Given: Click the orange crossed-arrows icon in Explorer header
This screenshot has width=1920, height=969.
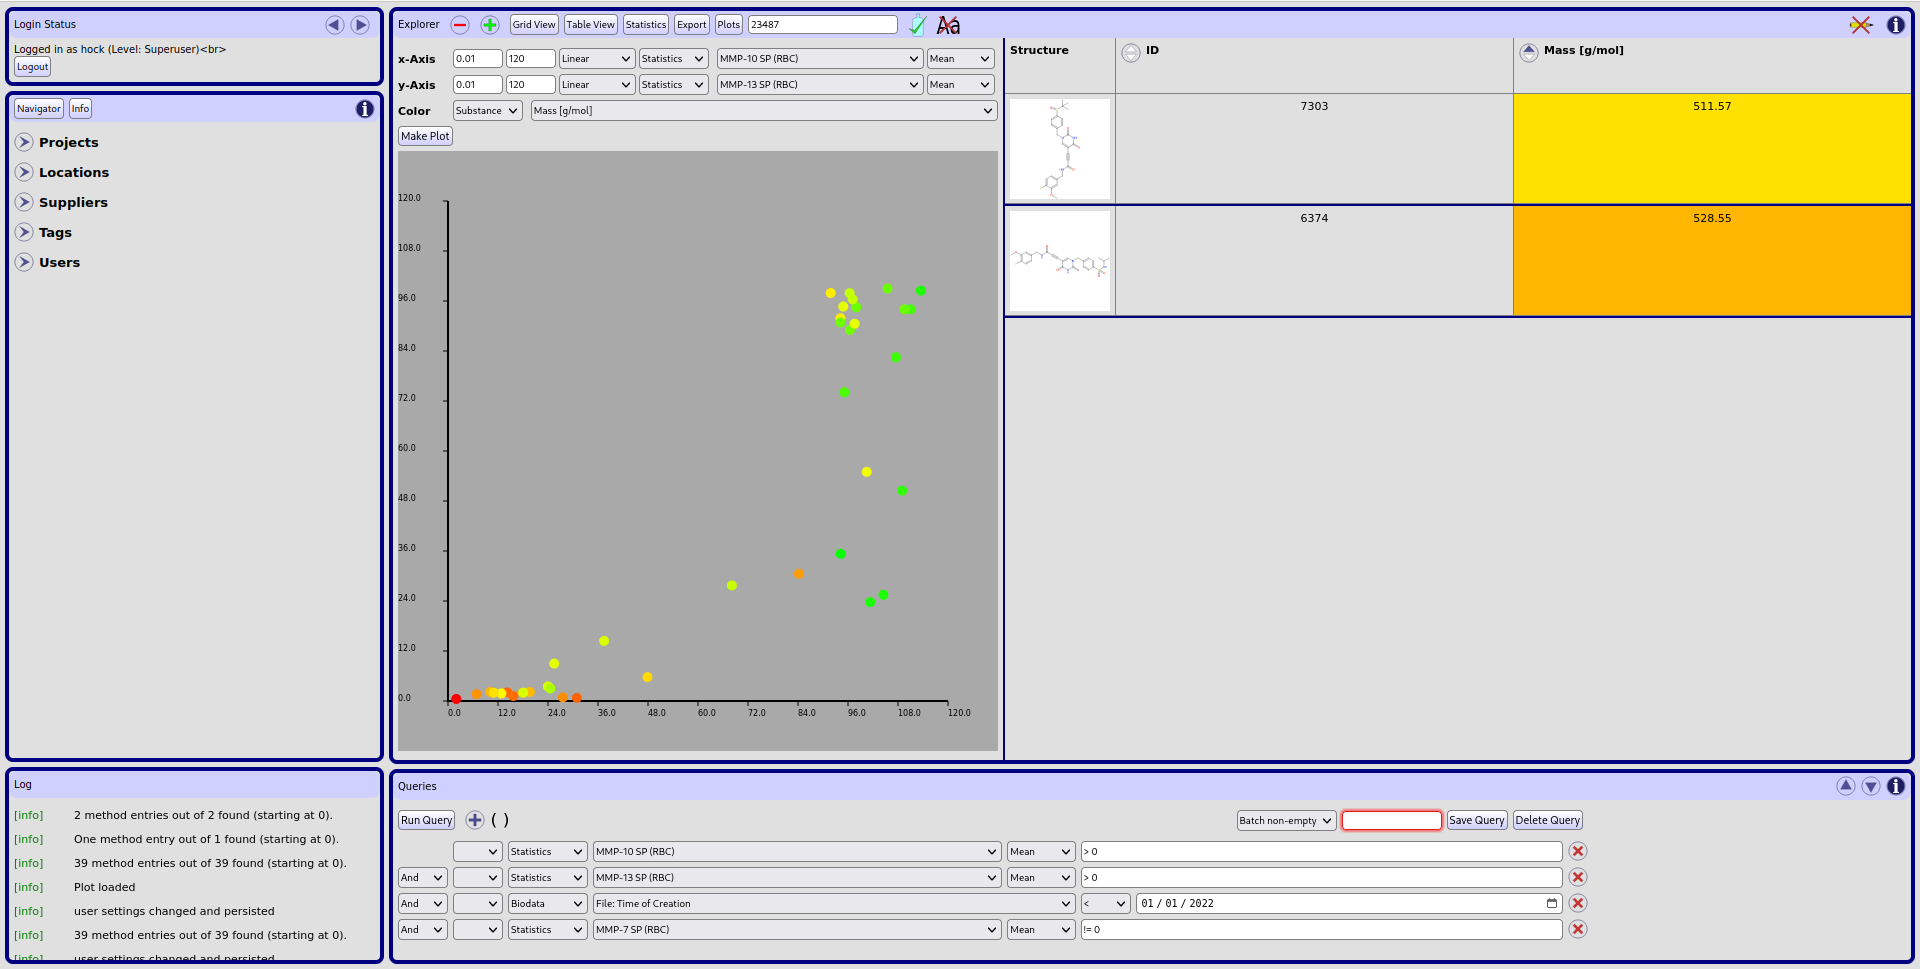Looking at the screenshot, I should (1861, 25).
